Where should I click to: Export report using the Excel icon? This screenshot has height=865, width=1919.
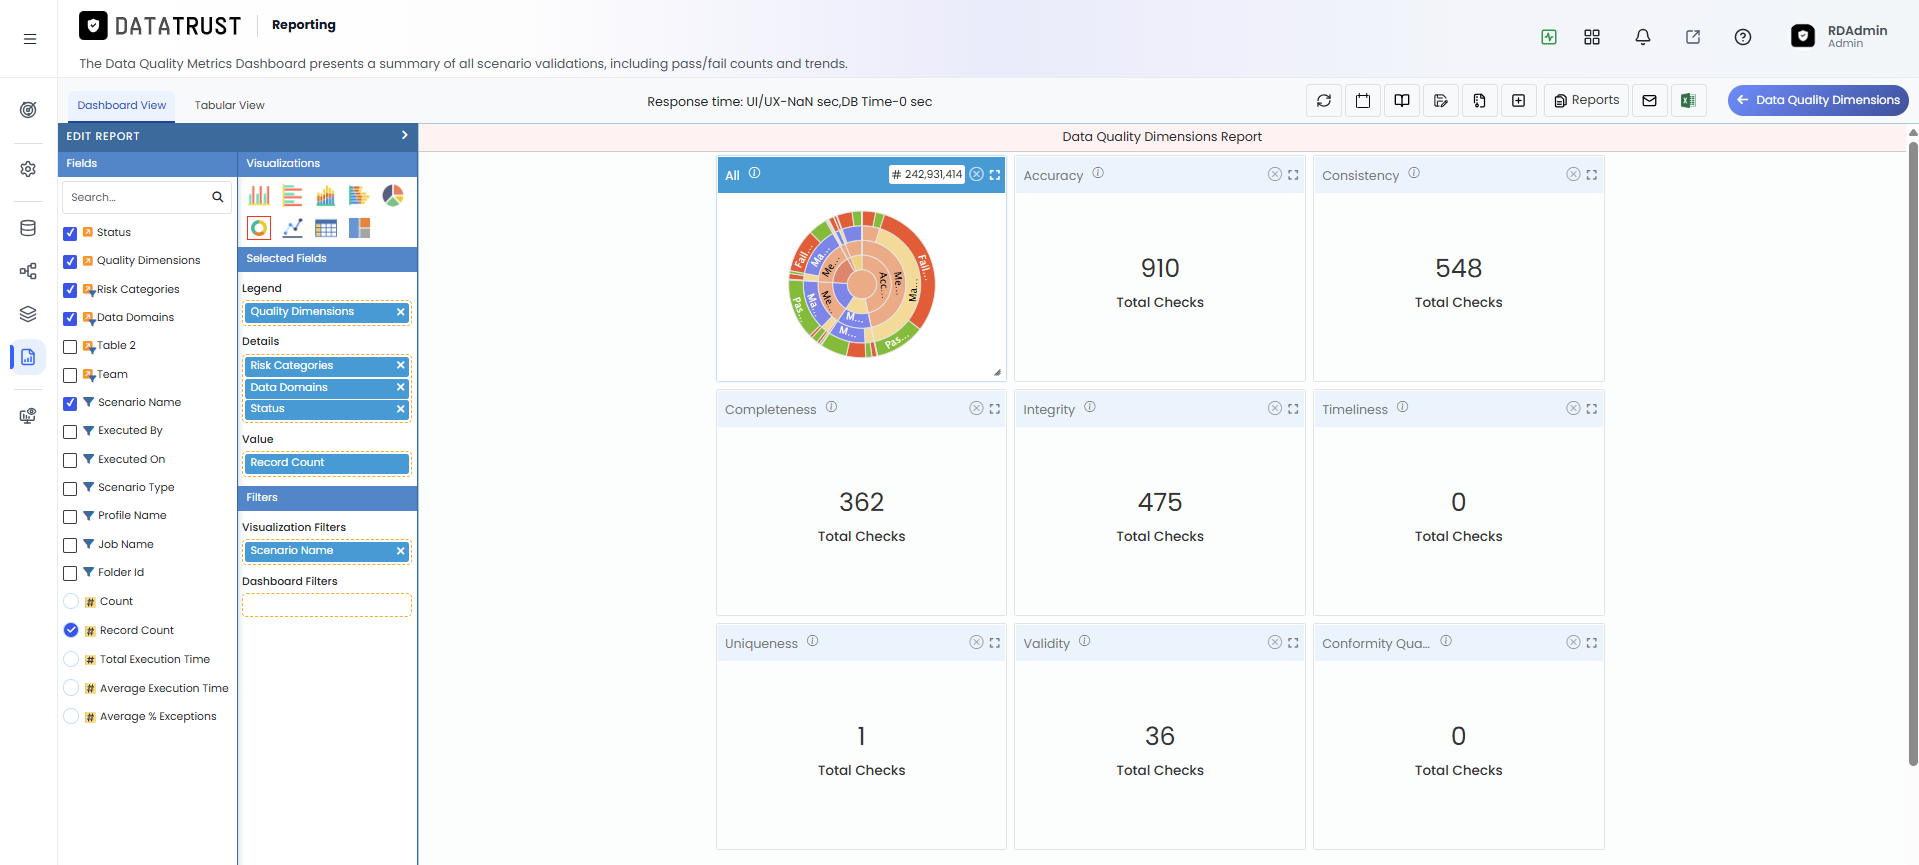point(1688,100)
